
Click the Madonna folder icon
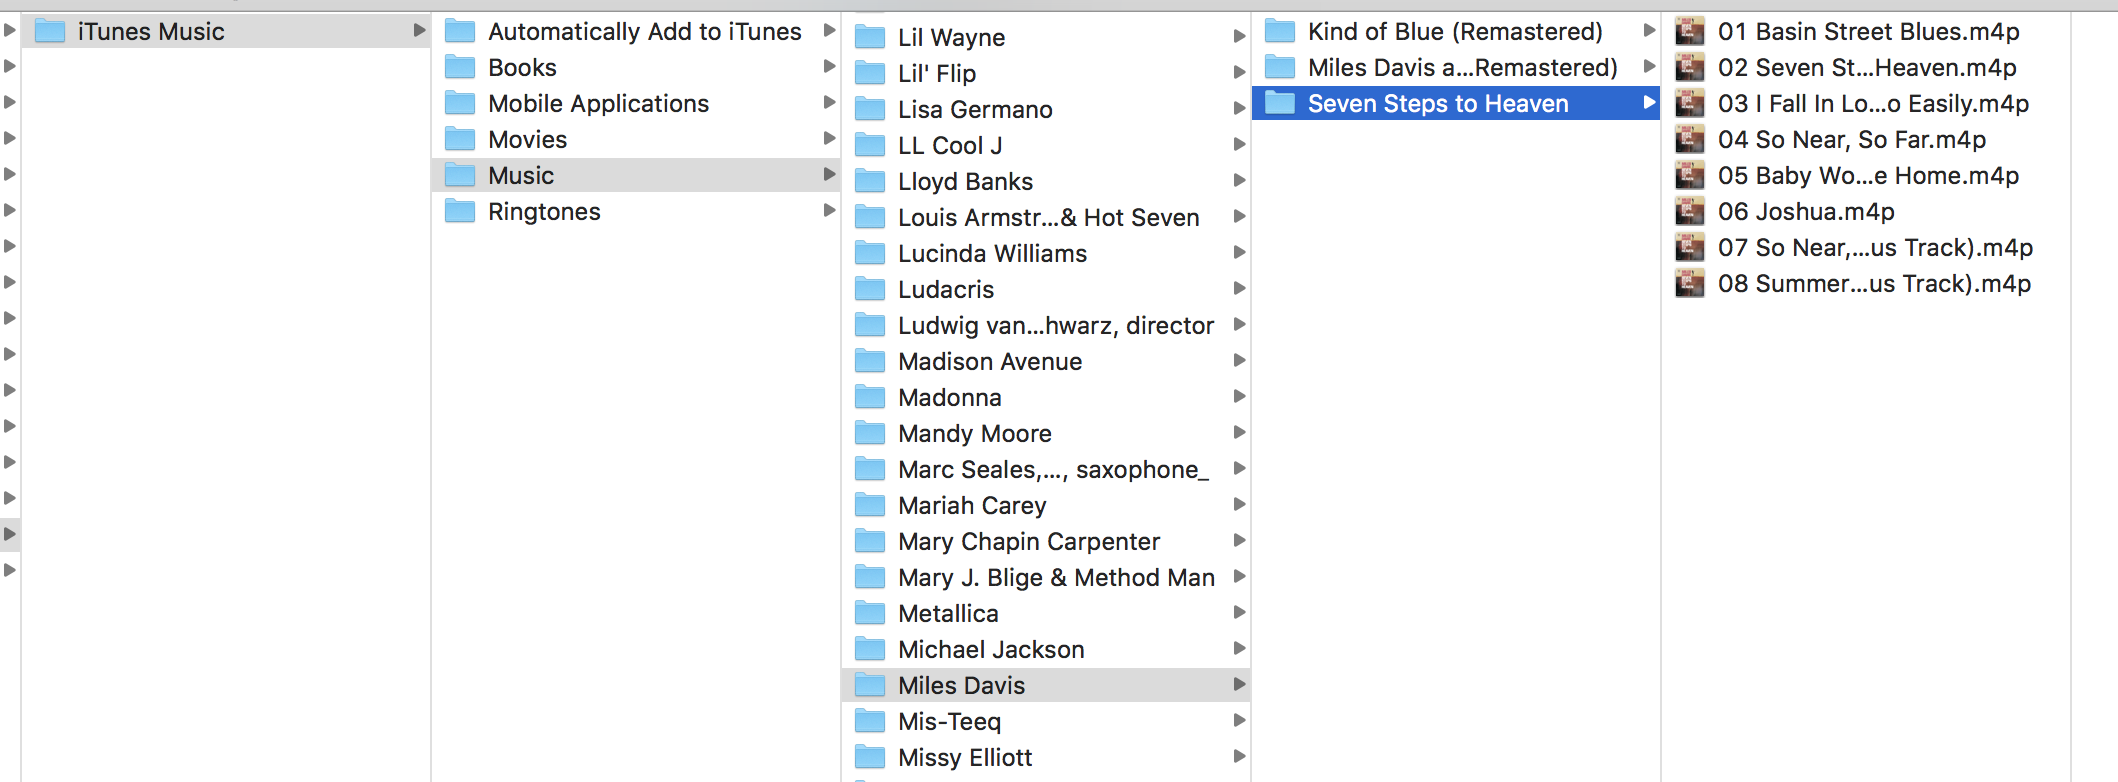pos(870,397)
